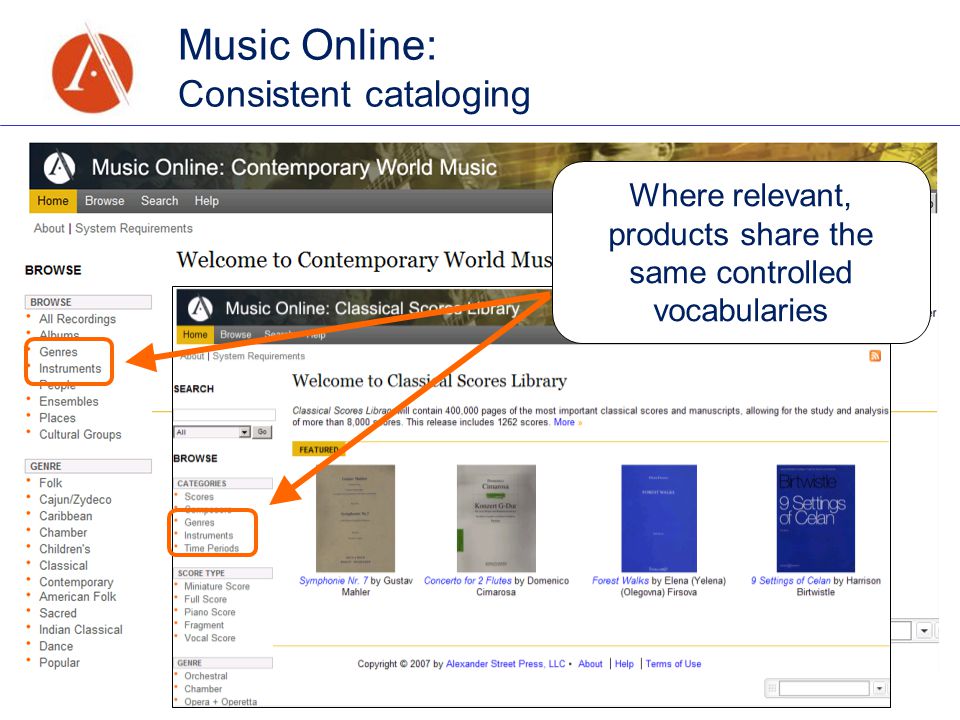Browse Genres in Classical Scores categories
This screenshot has width=960, height=720.
(x=199, y=523)
